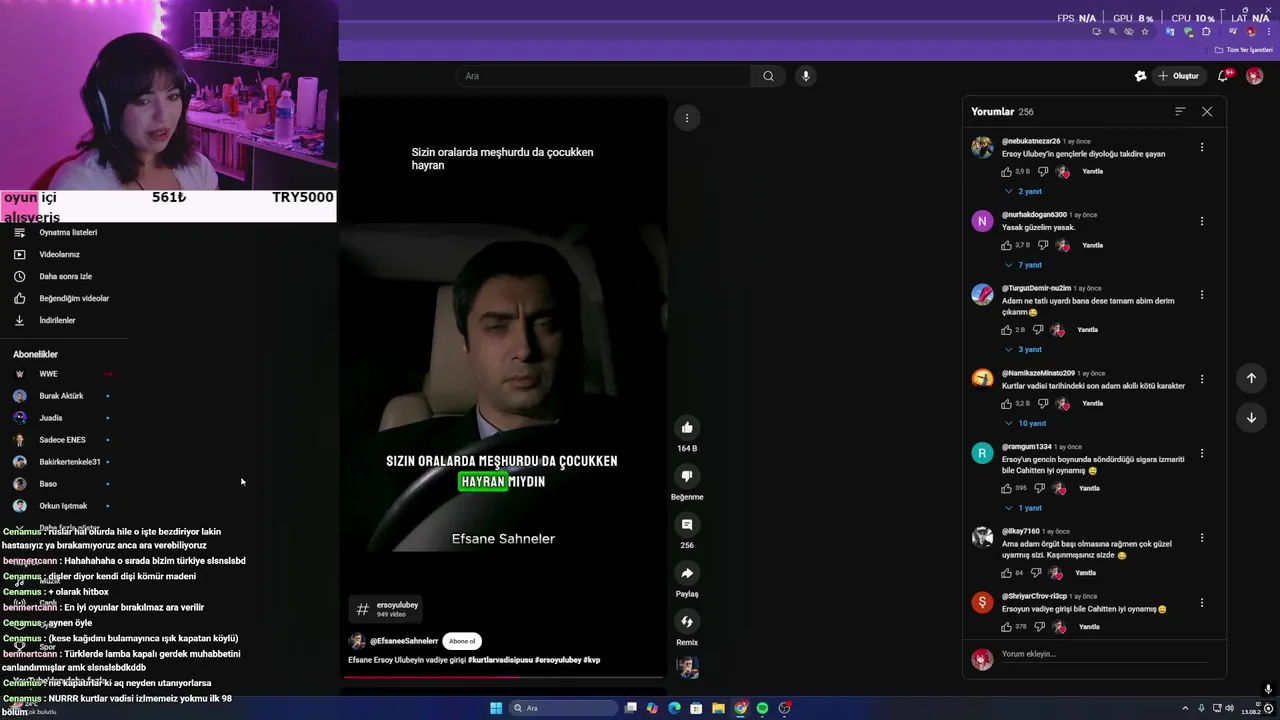Like TurgutDemir-nu2im's comment

(1007, 330)
